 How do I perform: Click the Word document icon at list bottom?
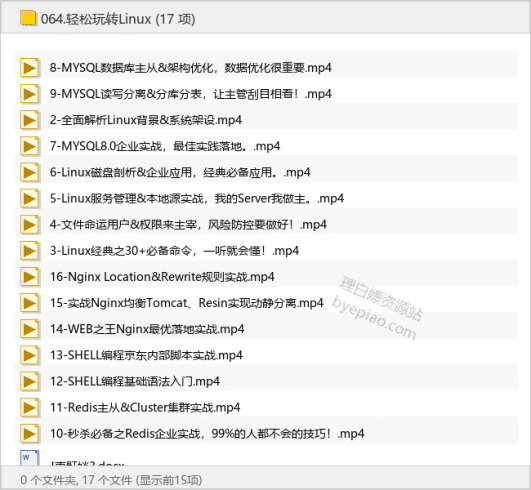pyautogui.click(x=29, y=457)
